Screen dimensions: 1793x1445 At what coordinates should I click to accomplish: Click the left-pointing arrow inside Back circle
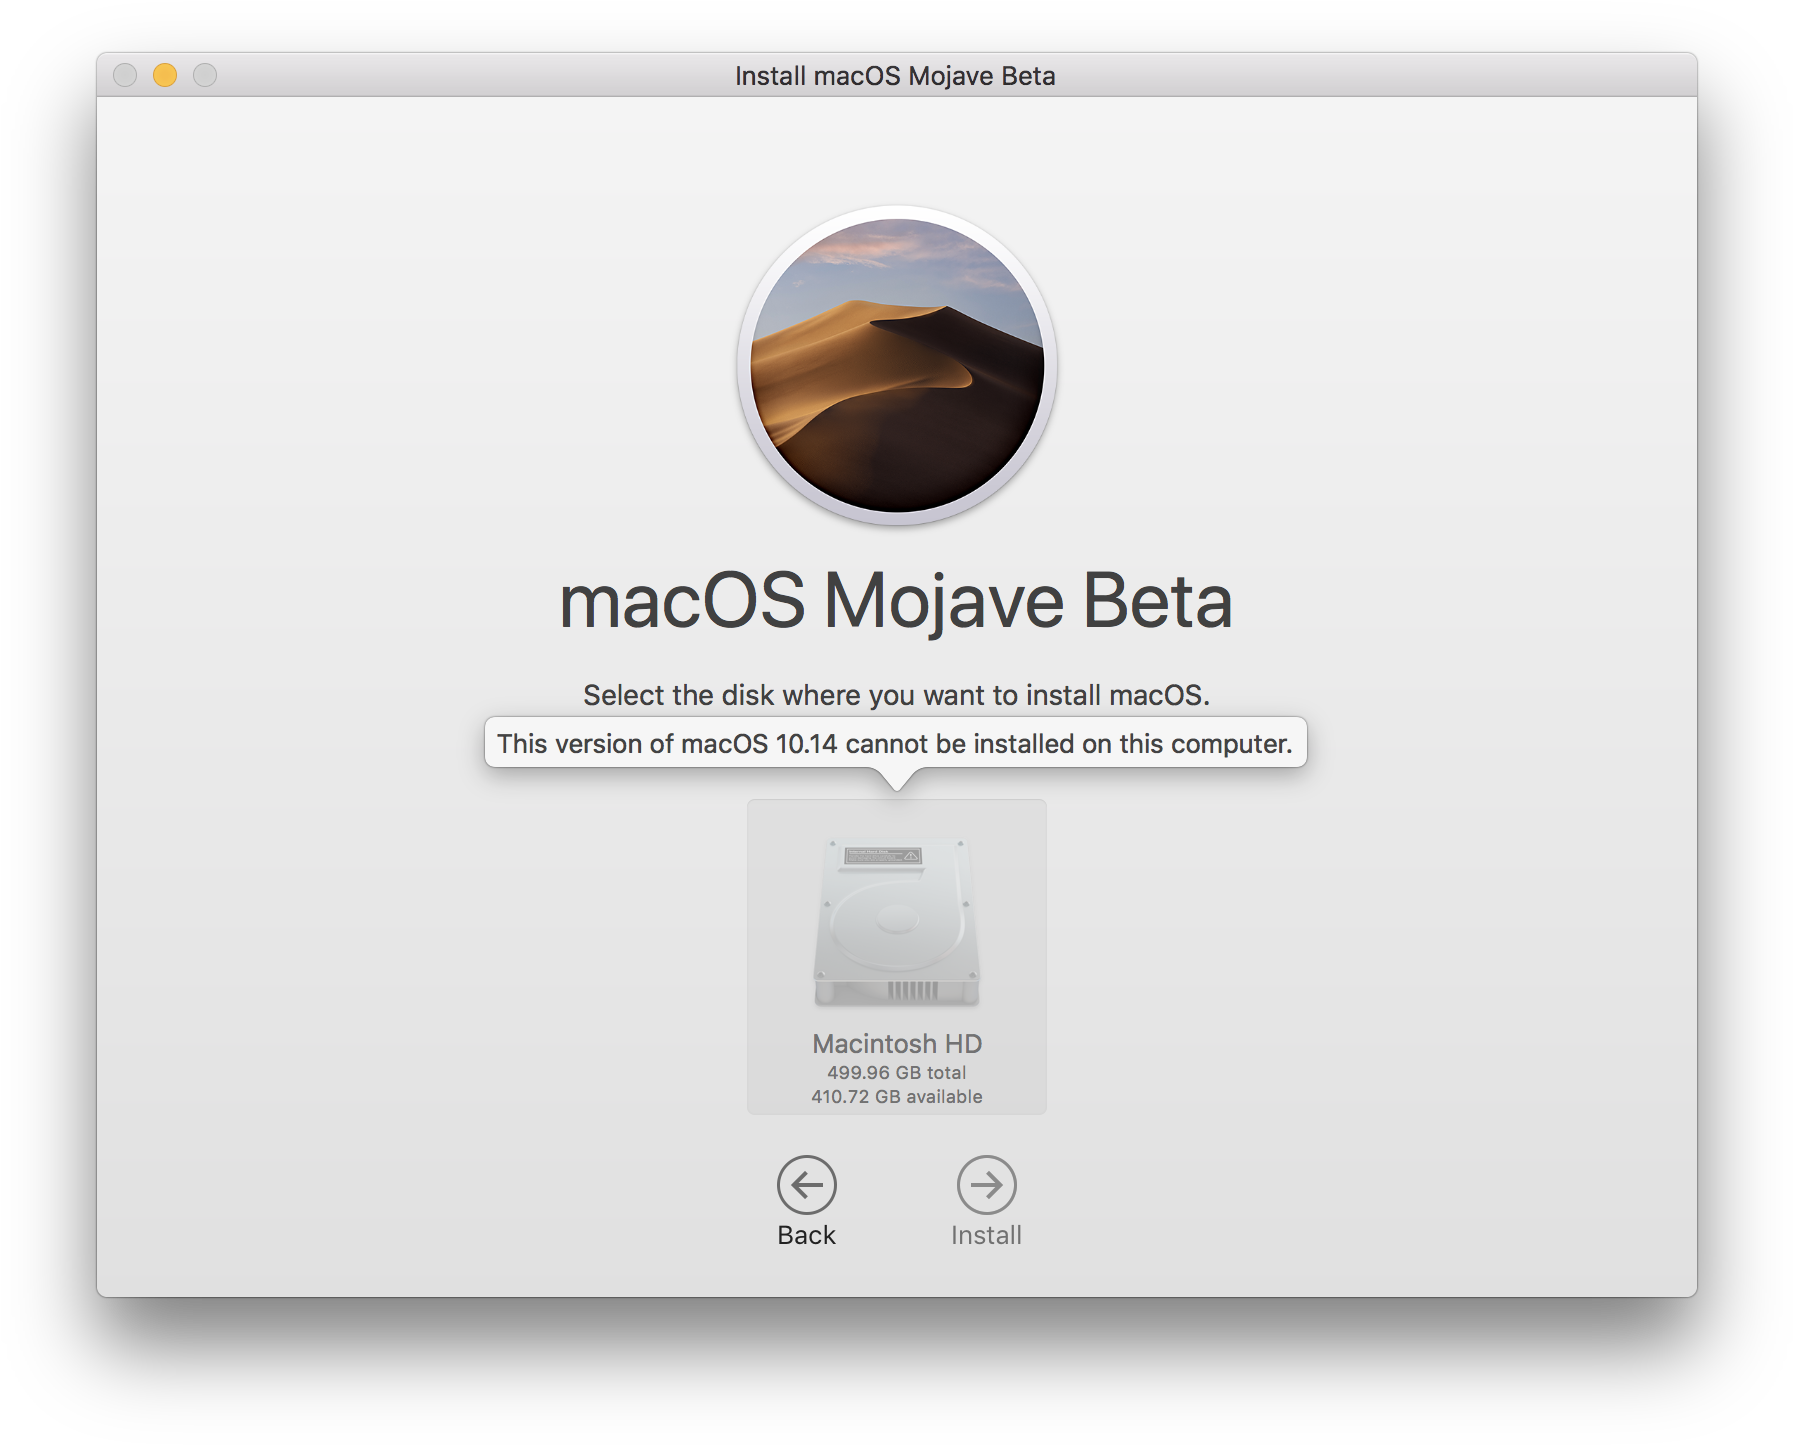click(807, 1185)
